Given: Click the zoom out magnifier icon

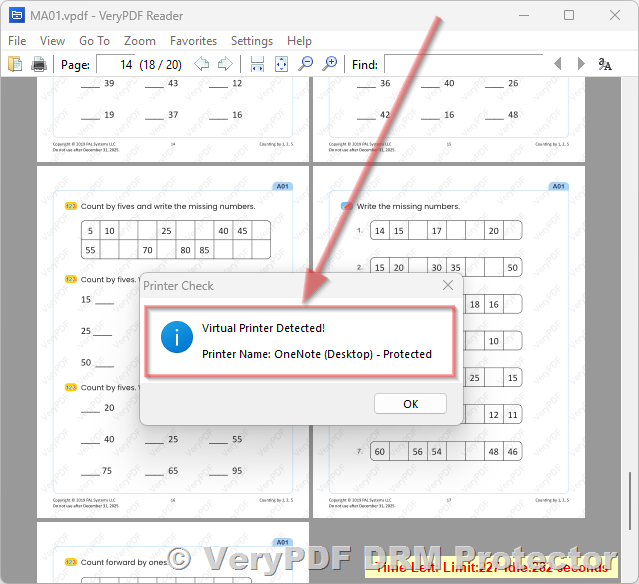Looking at the screenshot, I should [x=305, y=64].
